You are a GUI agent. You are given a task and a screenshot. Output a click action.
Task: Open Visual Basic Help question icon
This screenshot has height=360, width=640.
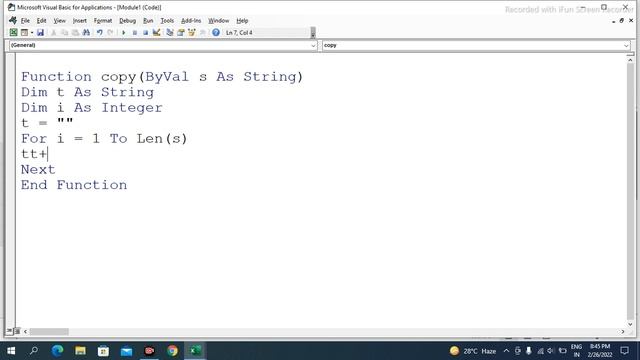pos(216,32)
